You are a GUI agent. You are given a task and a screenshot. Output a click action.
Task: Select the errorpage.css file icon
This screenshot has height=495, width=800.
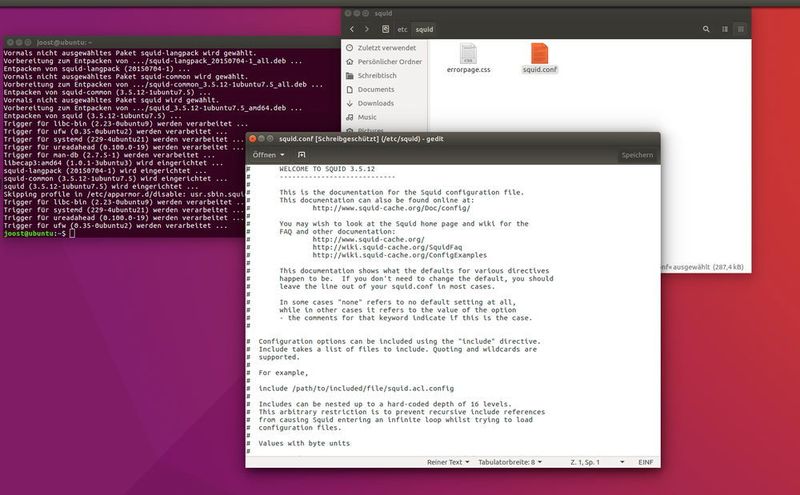(468, 54)
